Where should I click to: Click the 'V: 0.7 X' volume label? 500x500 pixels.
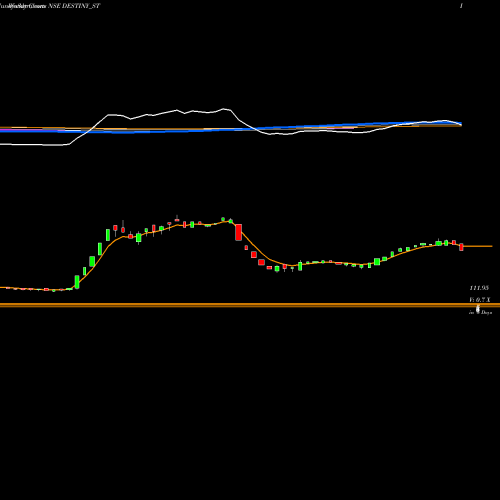tap(480, 300)
